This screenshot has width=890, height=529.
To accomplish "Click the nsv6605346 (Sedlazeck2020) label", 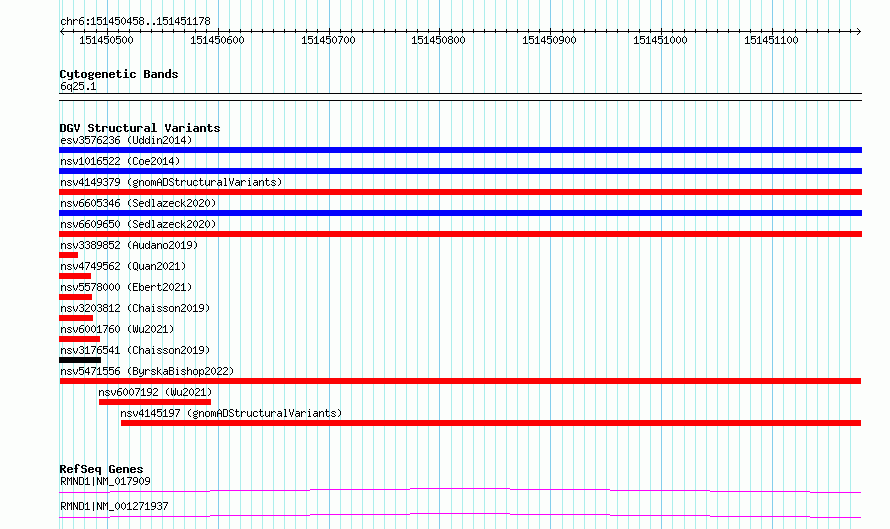I will (x=138, y=203).
